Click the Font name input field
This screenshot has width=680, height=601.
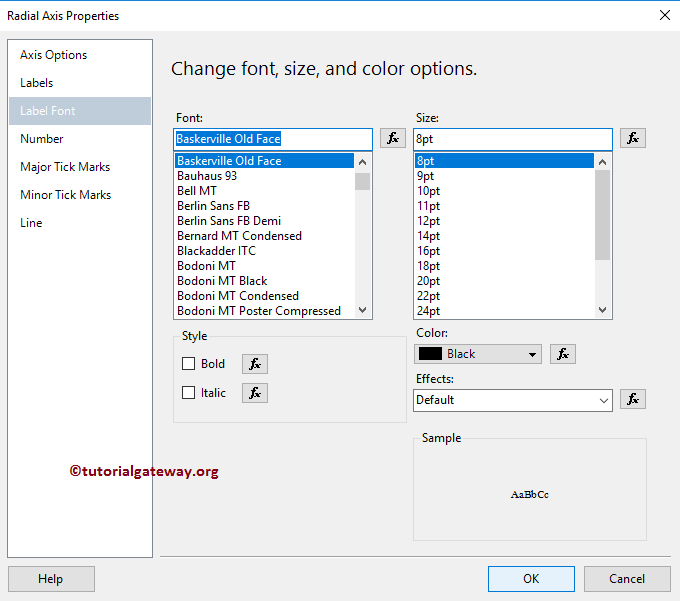click(x=273, y=139)
